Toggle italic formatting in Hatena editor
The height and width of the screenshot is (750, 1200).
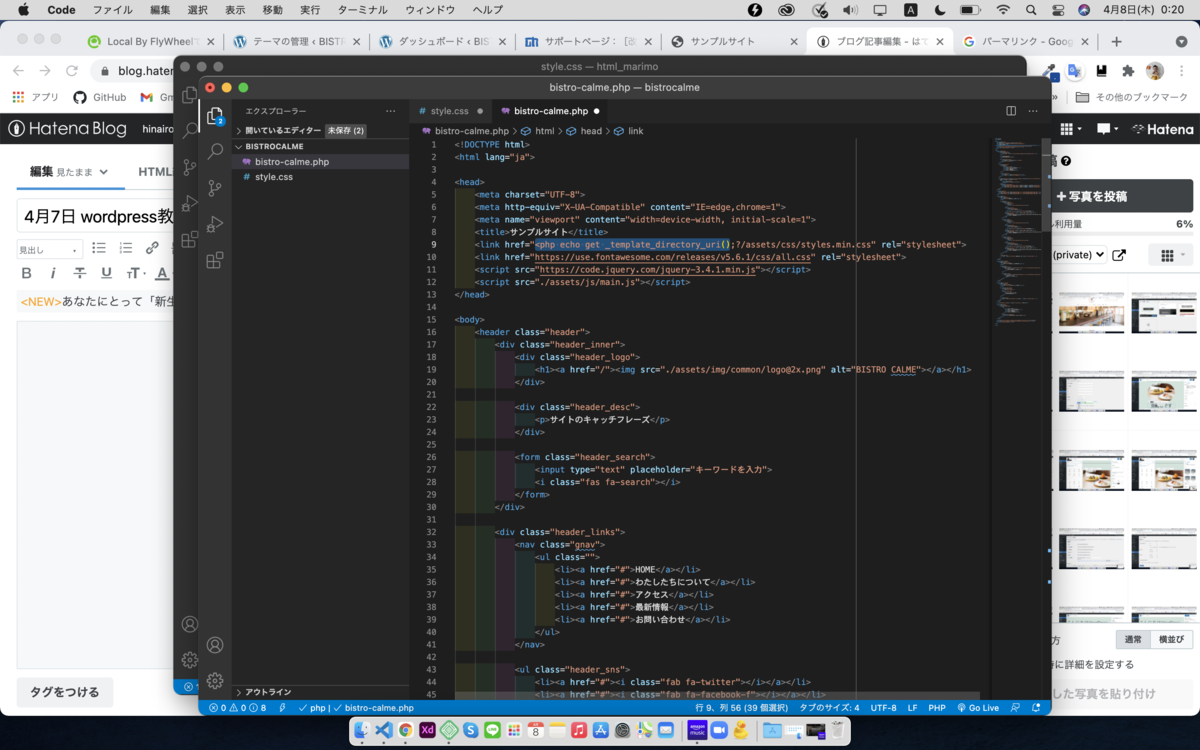(x=53, y=274)
